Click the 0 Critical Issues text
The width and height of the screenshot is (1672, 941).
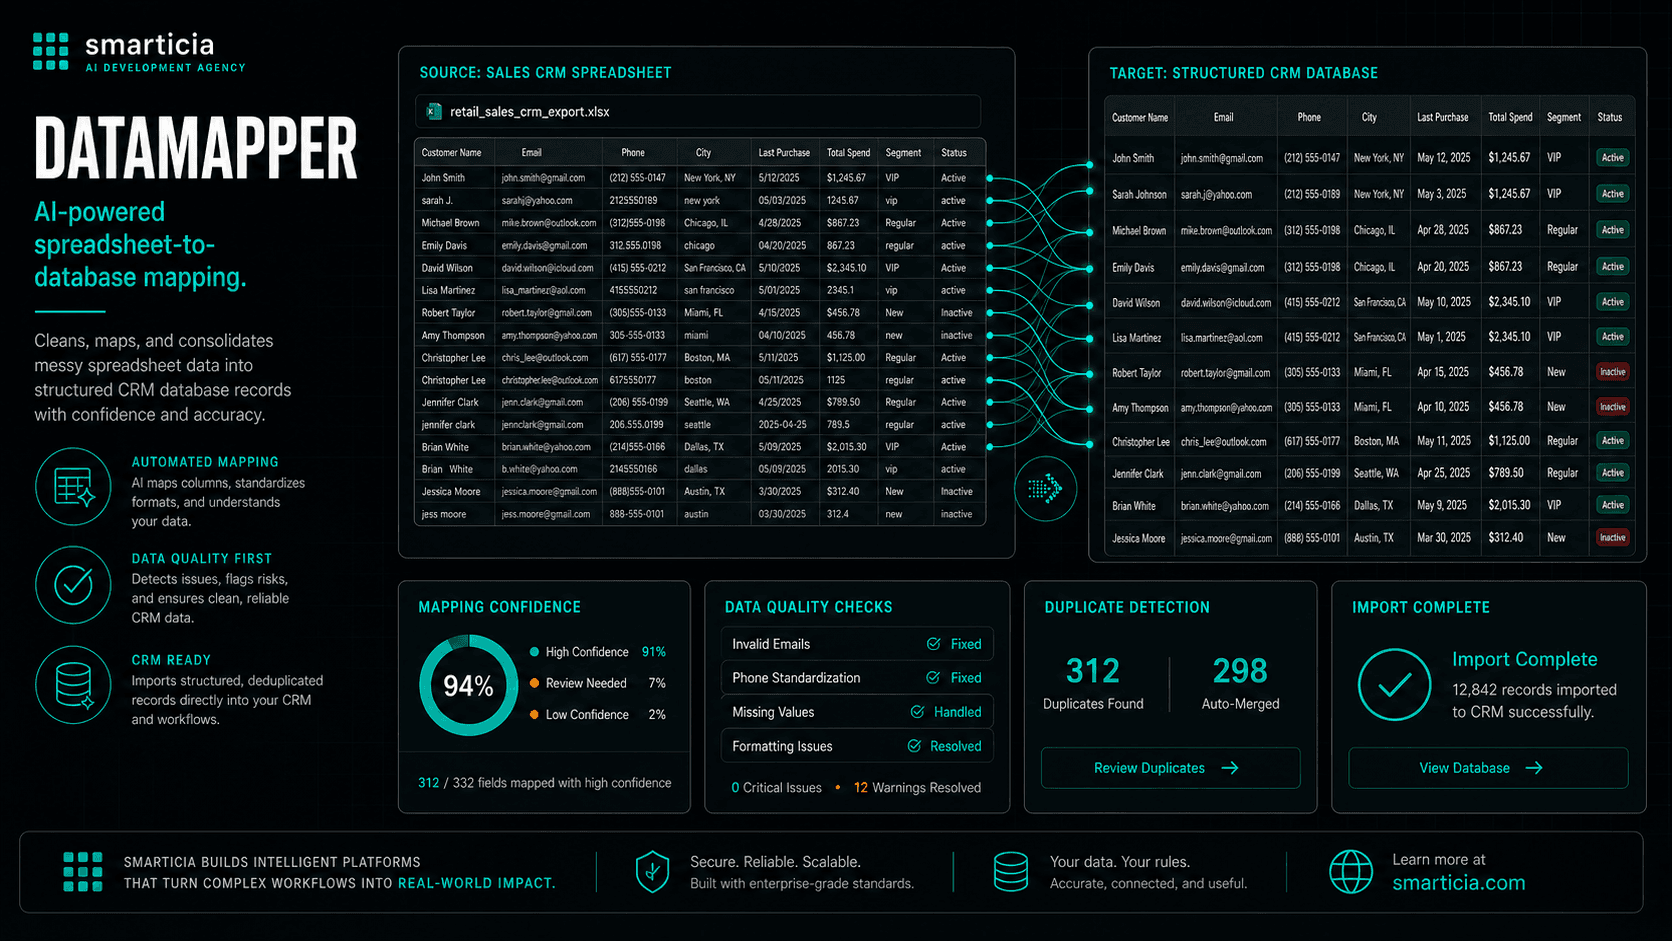pyautogui.click(x=776, y=788)
